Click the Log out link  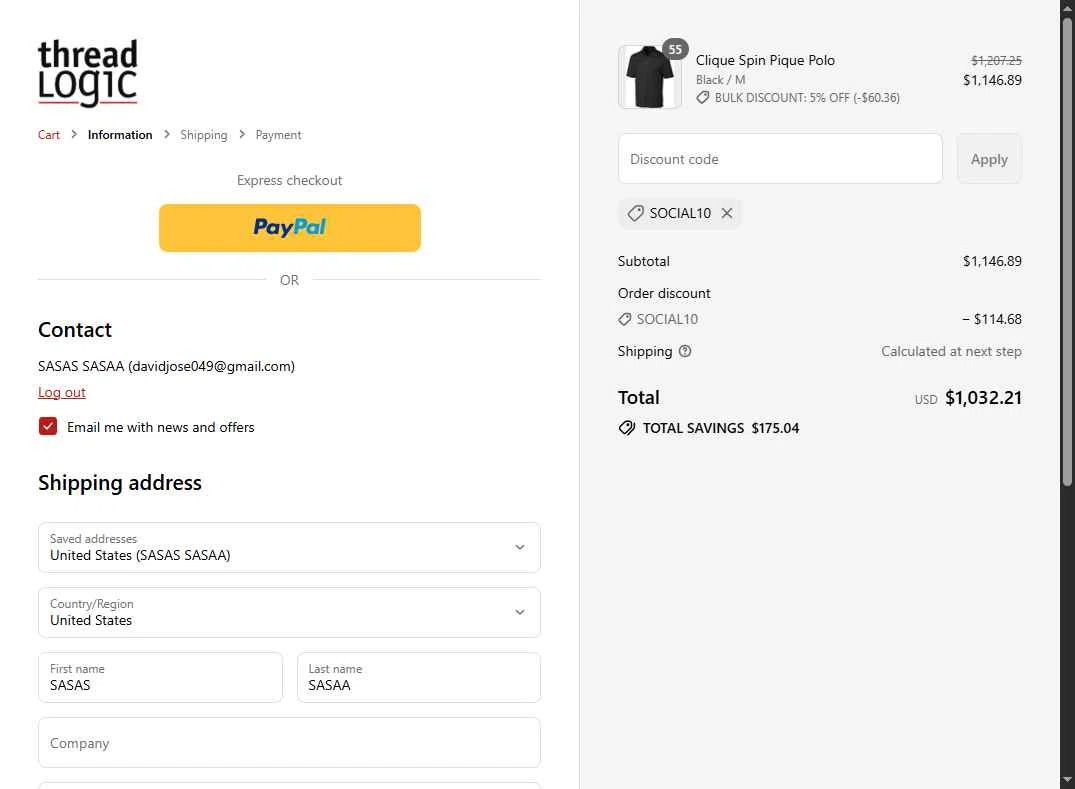coord(62,392)
